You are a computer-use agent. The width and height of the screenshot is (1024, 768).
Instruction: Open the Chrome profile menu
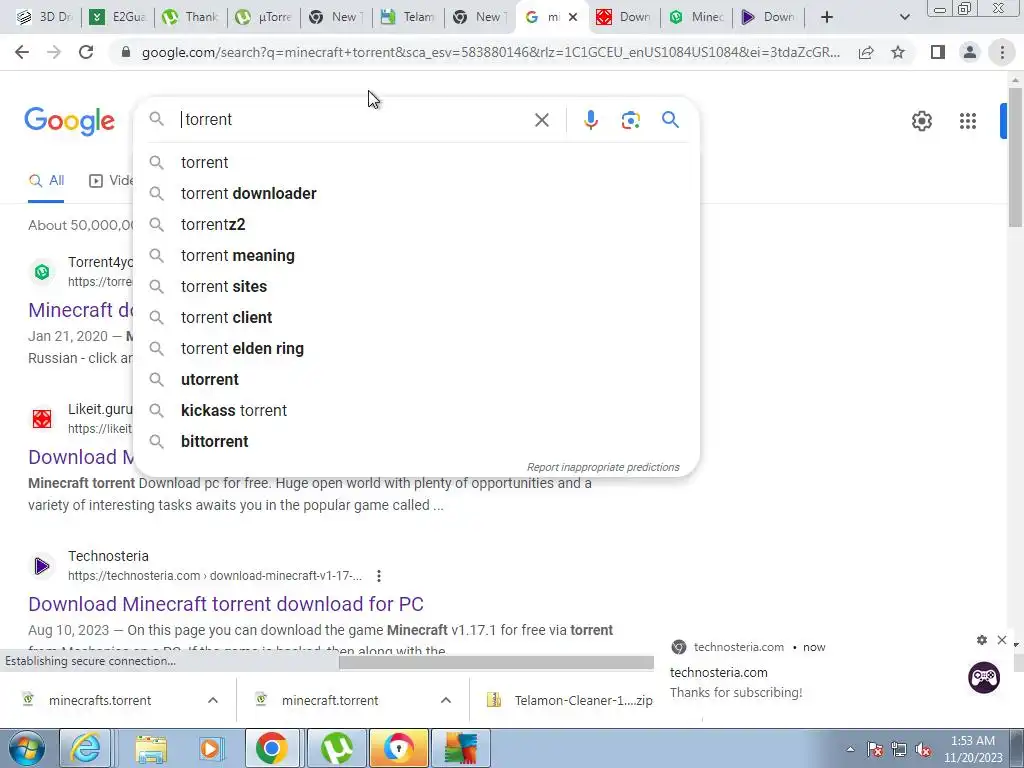970,52
